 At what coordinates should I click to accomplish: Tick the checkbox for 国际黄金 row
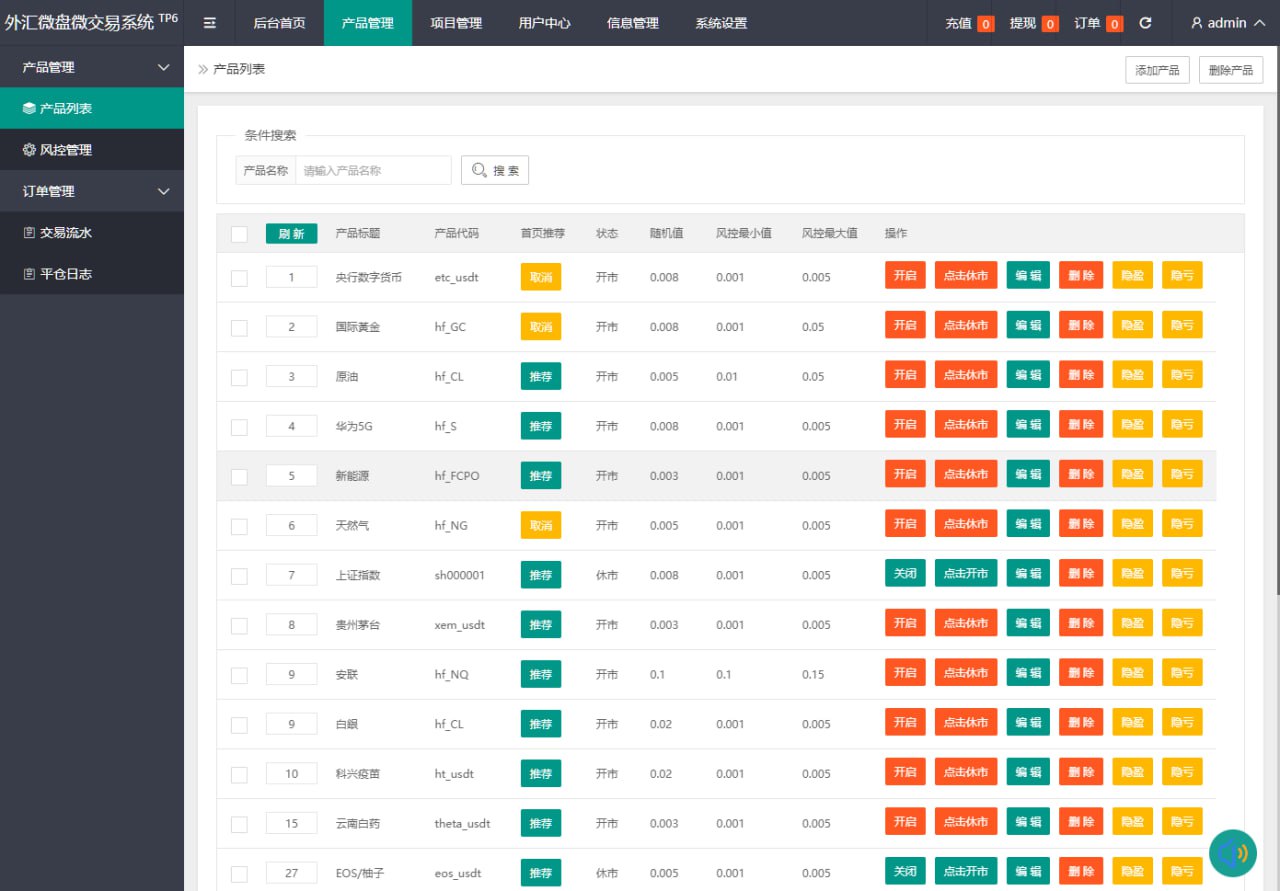[x=239, y=328]
